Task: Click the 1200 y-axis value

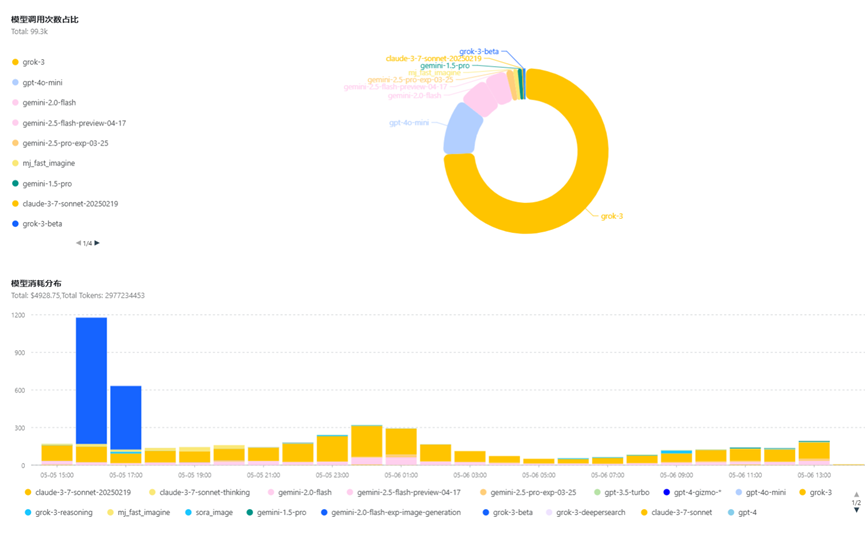Action: coord(18,315)
